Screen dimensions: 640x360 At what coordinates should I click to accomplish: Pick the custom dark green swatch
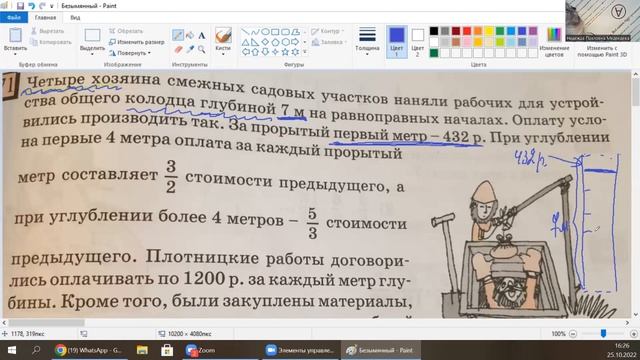pos(434,53)
